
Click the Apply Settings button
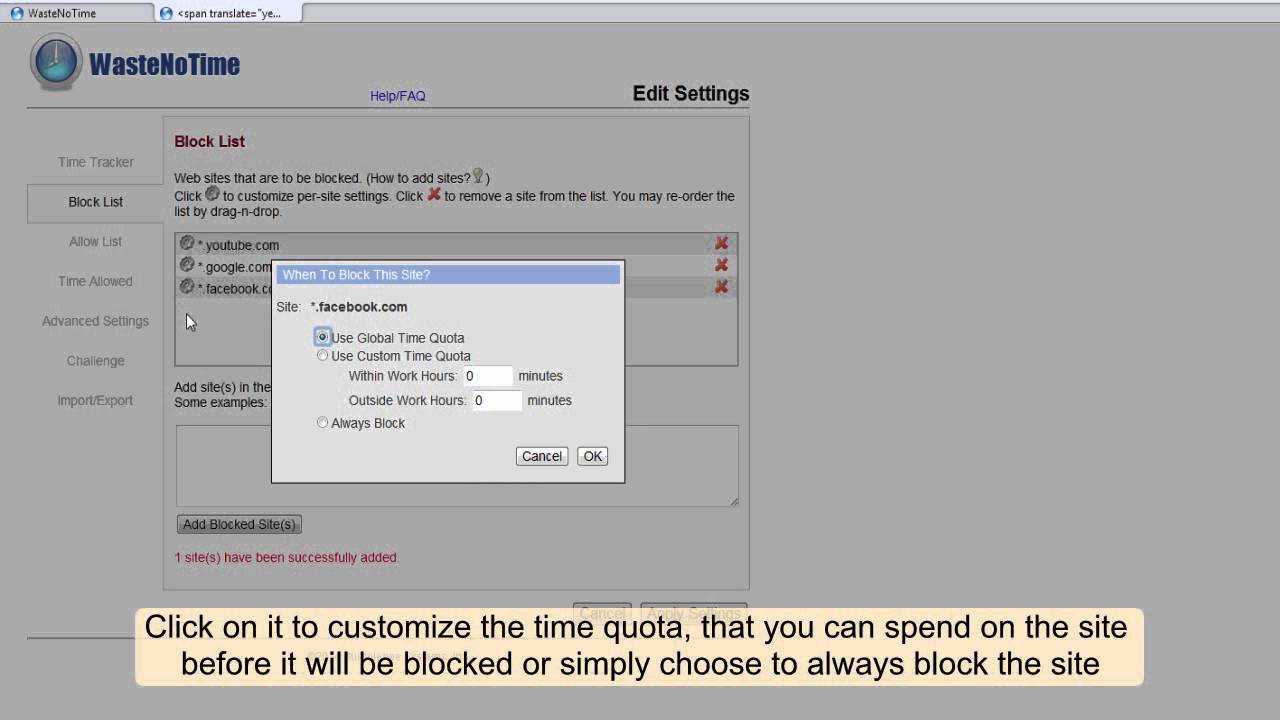[693, 613]
